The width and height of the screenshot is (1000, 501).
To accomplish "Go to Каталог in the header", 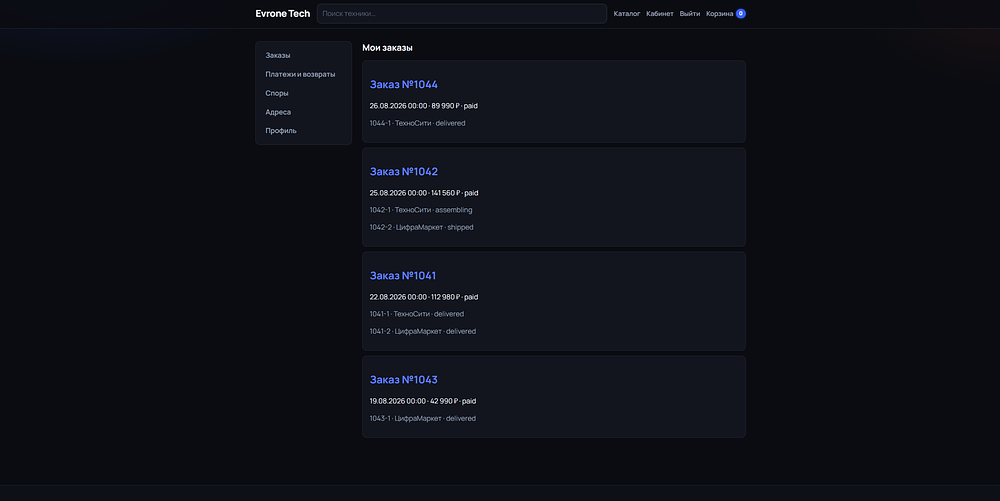I will (x=626, y=13).
